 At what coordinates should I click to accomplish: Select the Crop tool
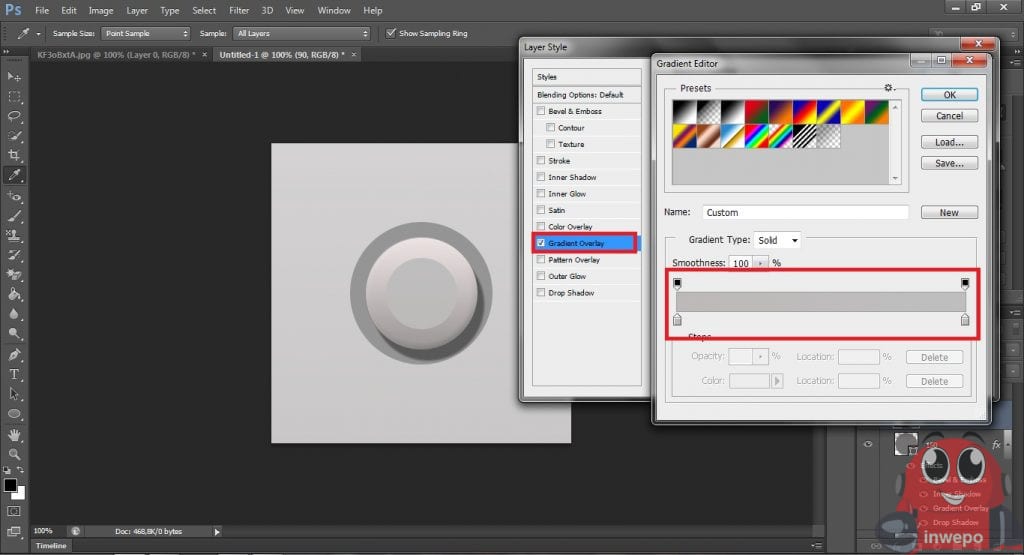tap(14, 155)
